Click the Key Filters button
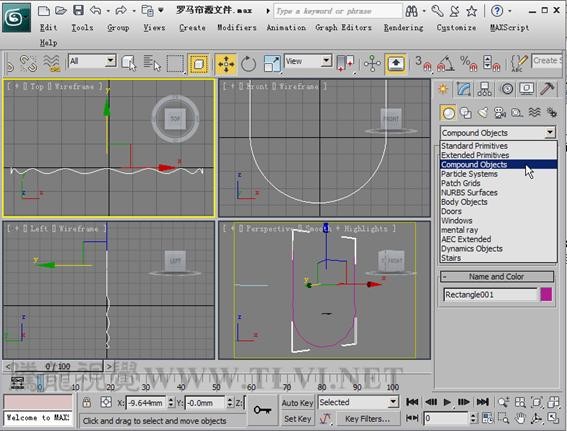567x431 pixels. pos(367,419)
